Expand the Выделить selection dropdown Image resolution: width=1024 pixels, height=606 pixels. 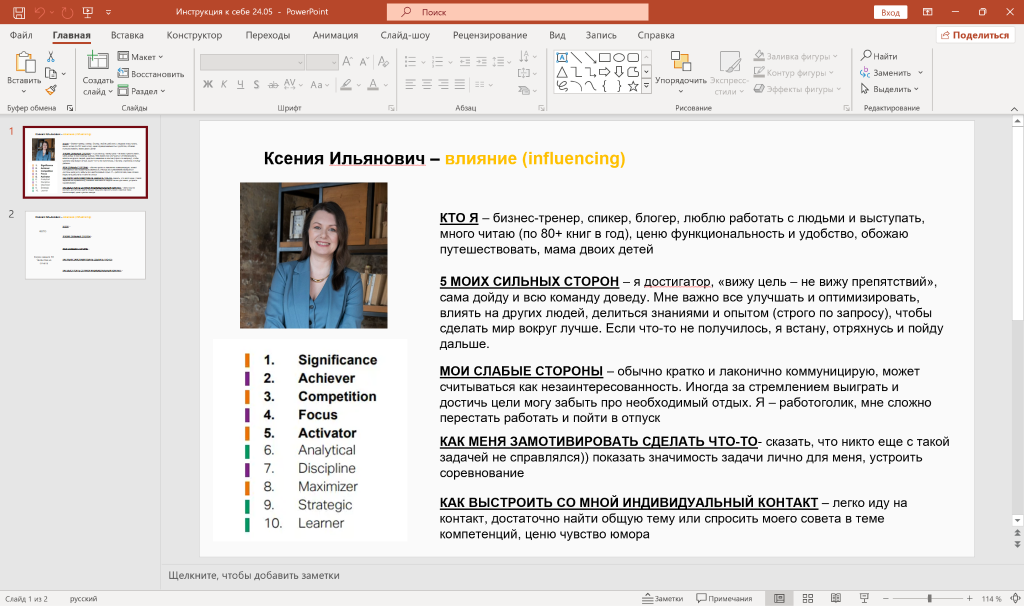point(889,89)
